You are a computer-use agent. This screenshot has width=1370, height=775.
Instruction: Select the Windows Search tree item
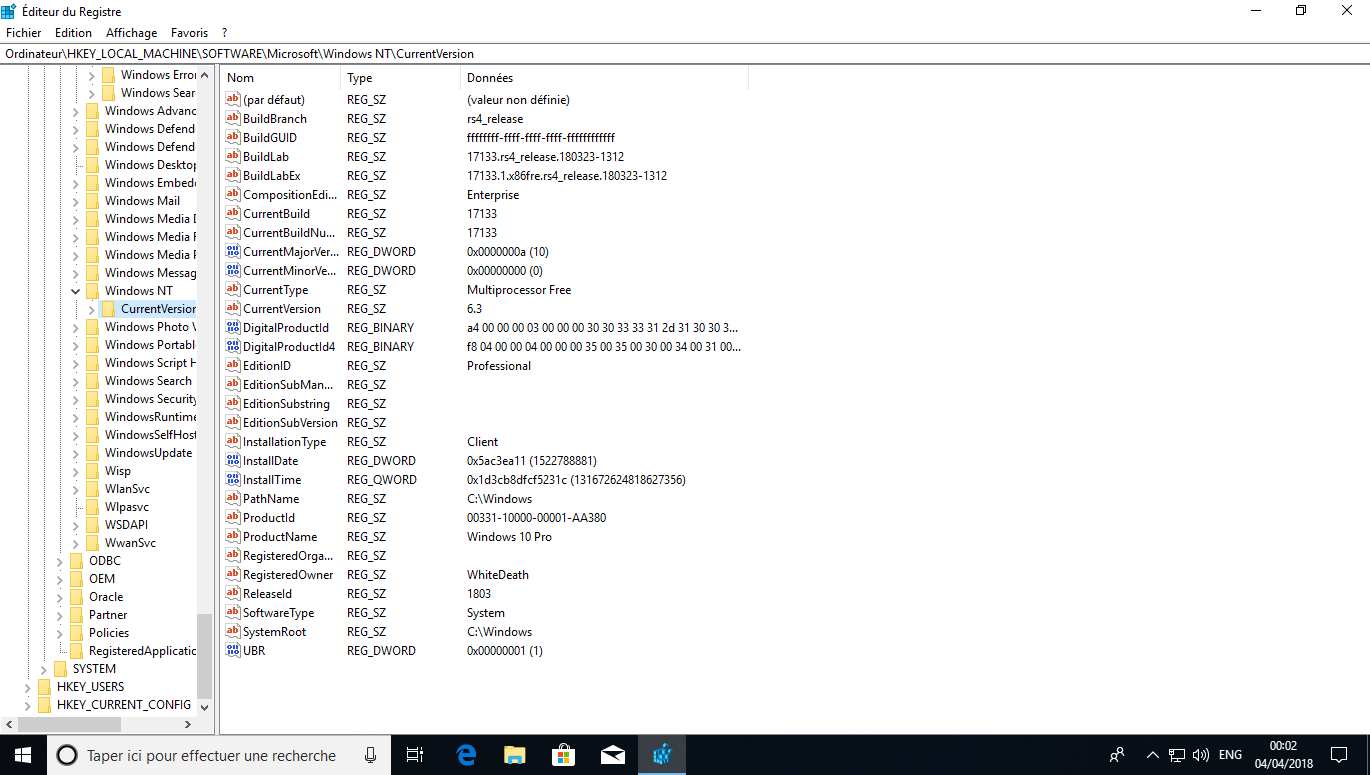click(148, 381)
